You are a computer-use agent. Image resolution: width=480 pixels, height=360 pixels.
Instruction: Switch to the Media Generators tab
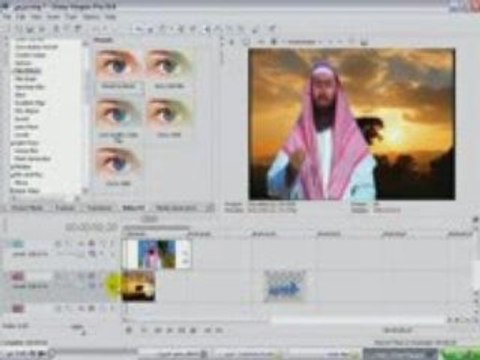176,208
